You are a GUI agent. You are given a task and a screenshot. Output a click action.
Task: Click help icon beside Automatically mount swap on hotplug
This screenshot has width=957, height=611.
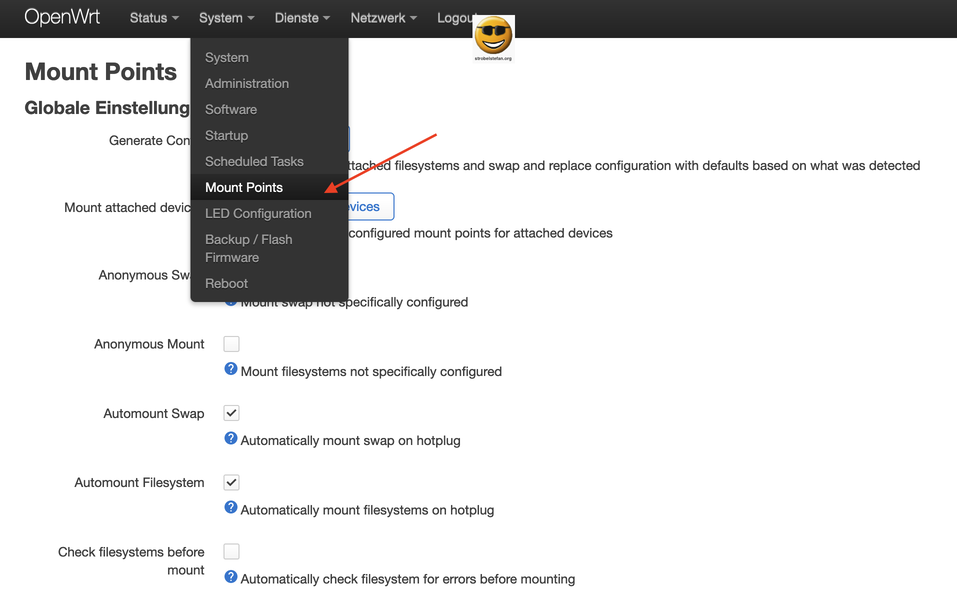click(x=231, y=438)
